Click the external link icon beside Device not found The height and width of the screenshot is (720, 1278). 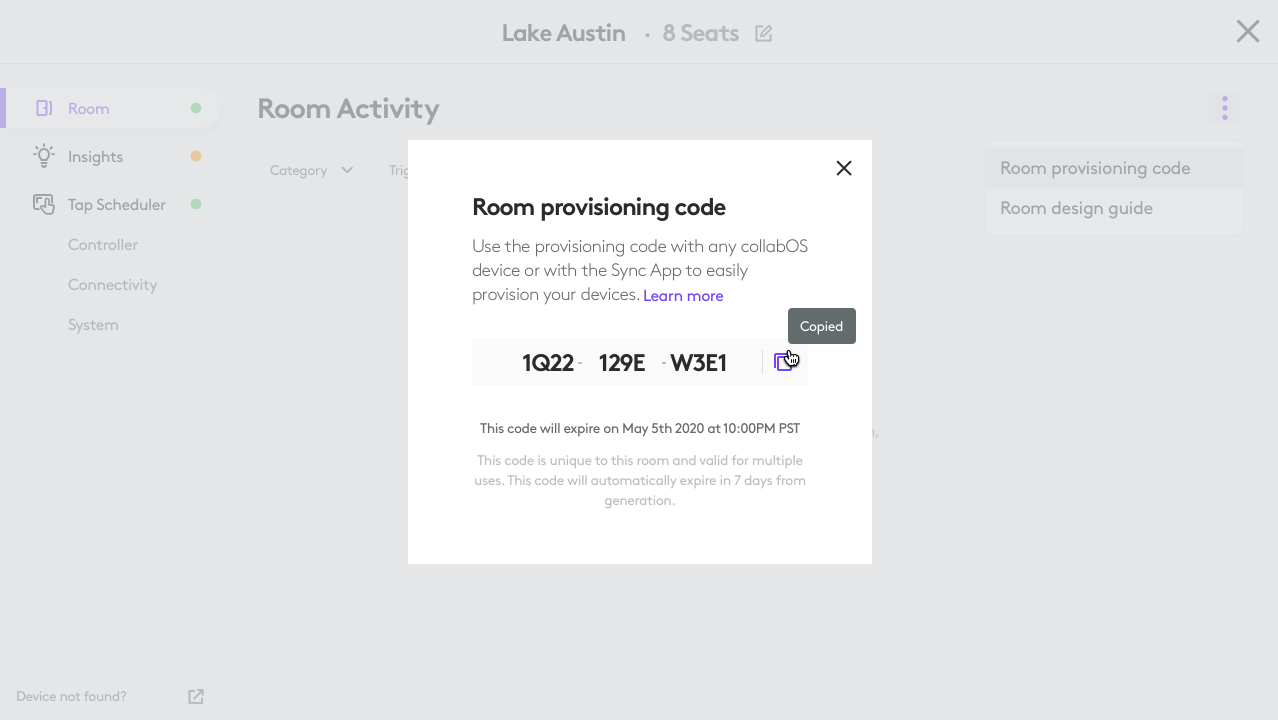[x=195, y=696]
